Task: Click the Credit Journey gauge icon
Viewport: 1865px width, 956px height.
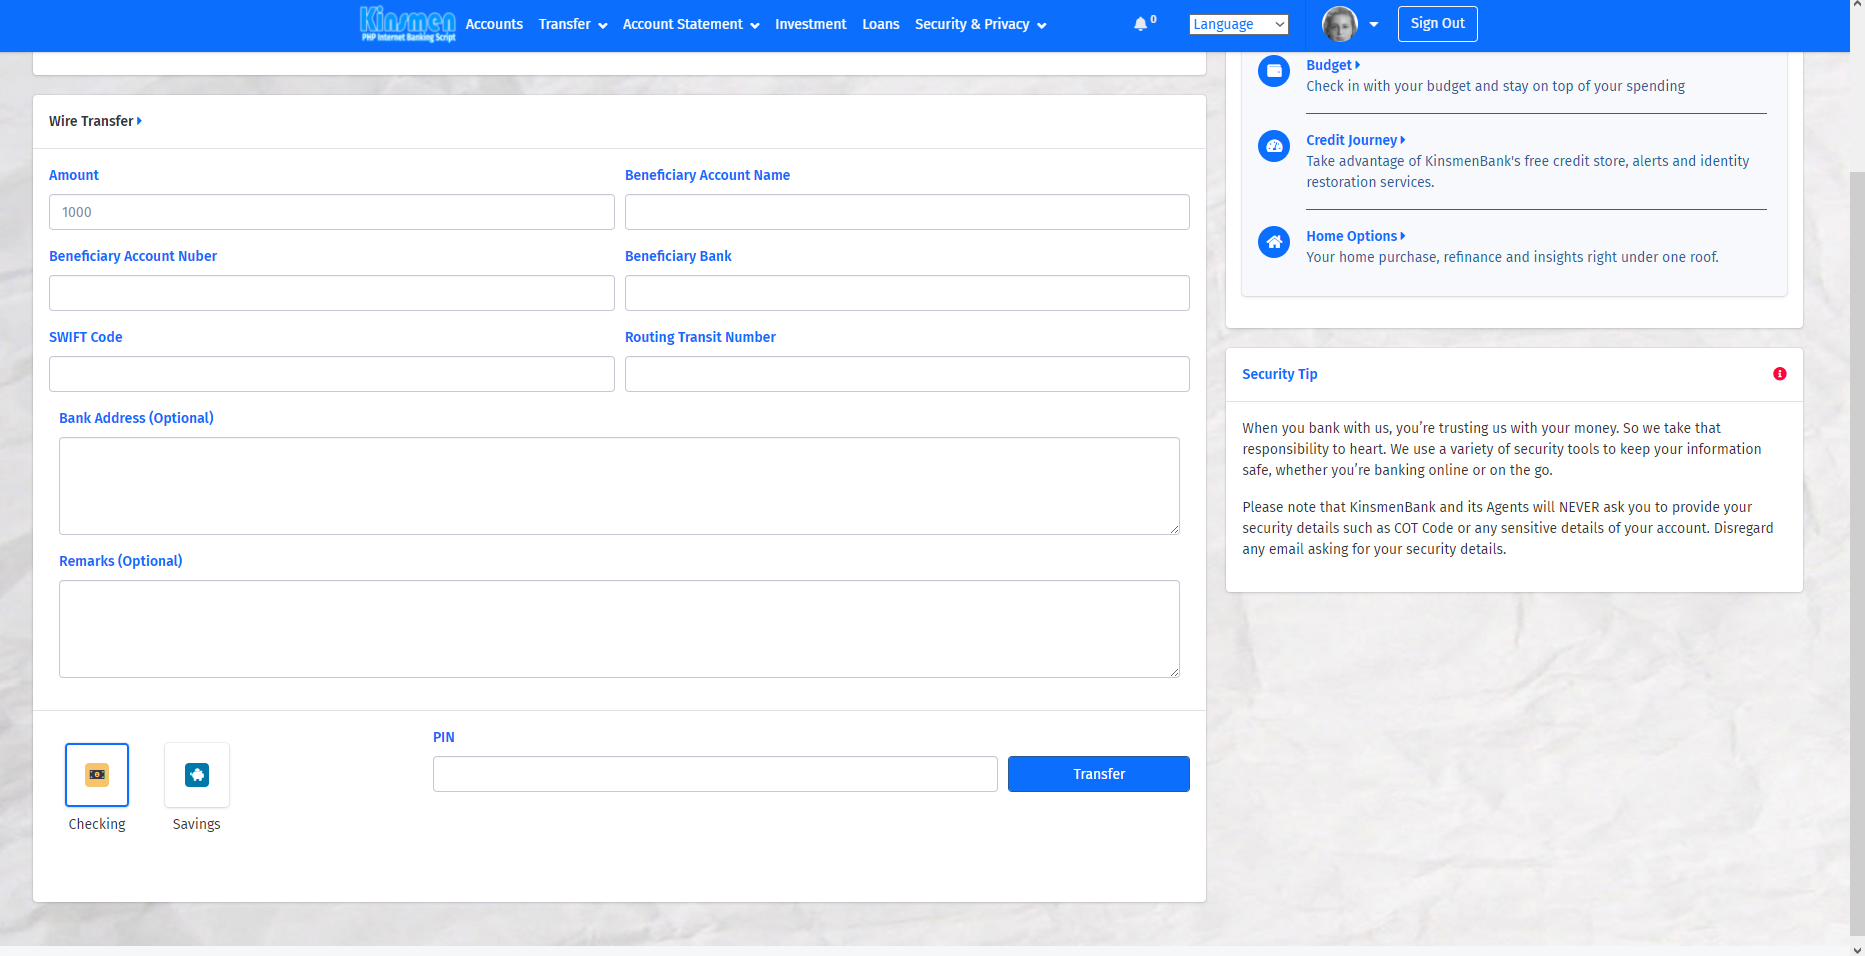Action: pos(1274,146)
